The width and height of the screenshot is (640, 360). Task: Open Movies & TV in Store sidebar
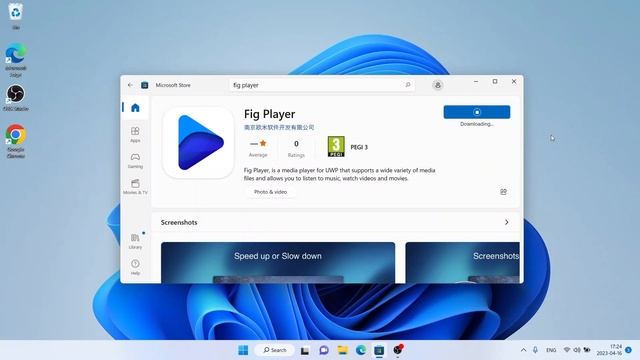(135, 187)
